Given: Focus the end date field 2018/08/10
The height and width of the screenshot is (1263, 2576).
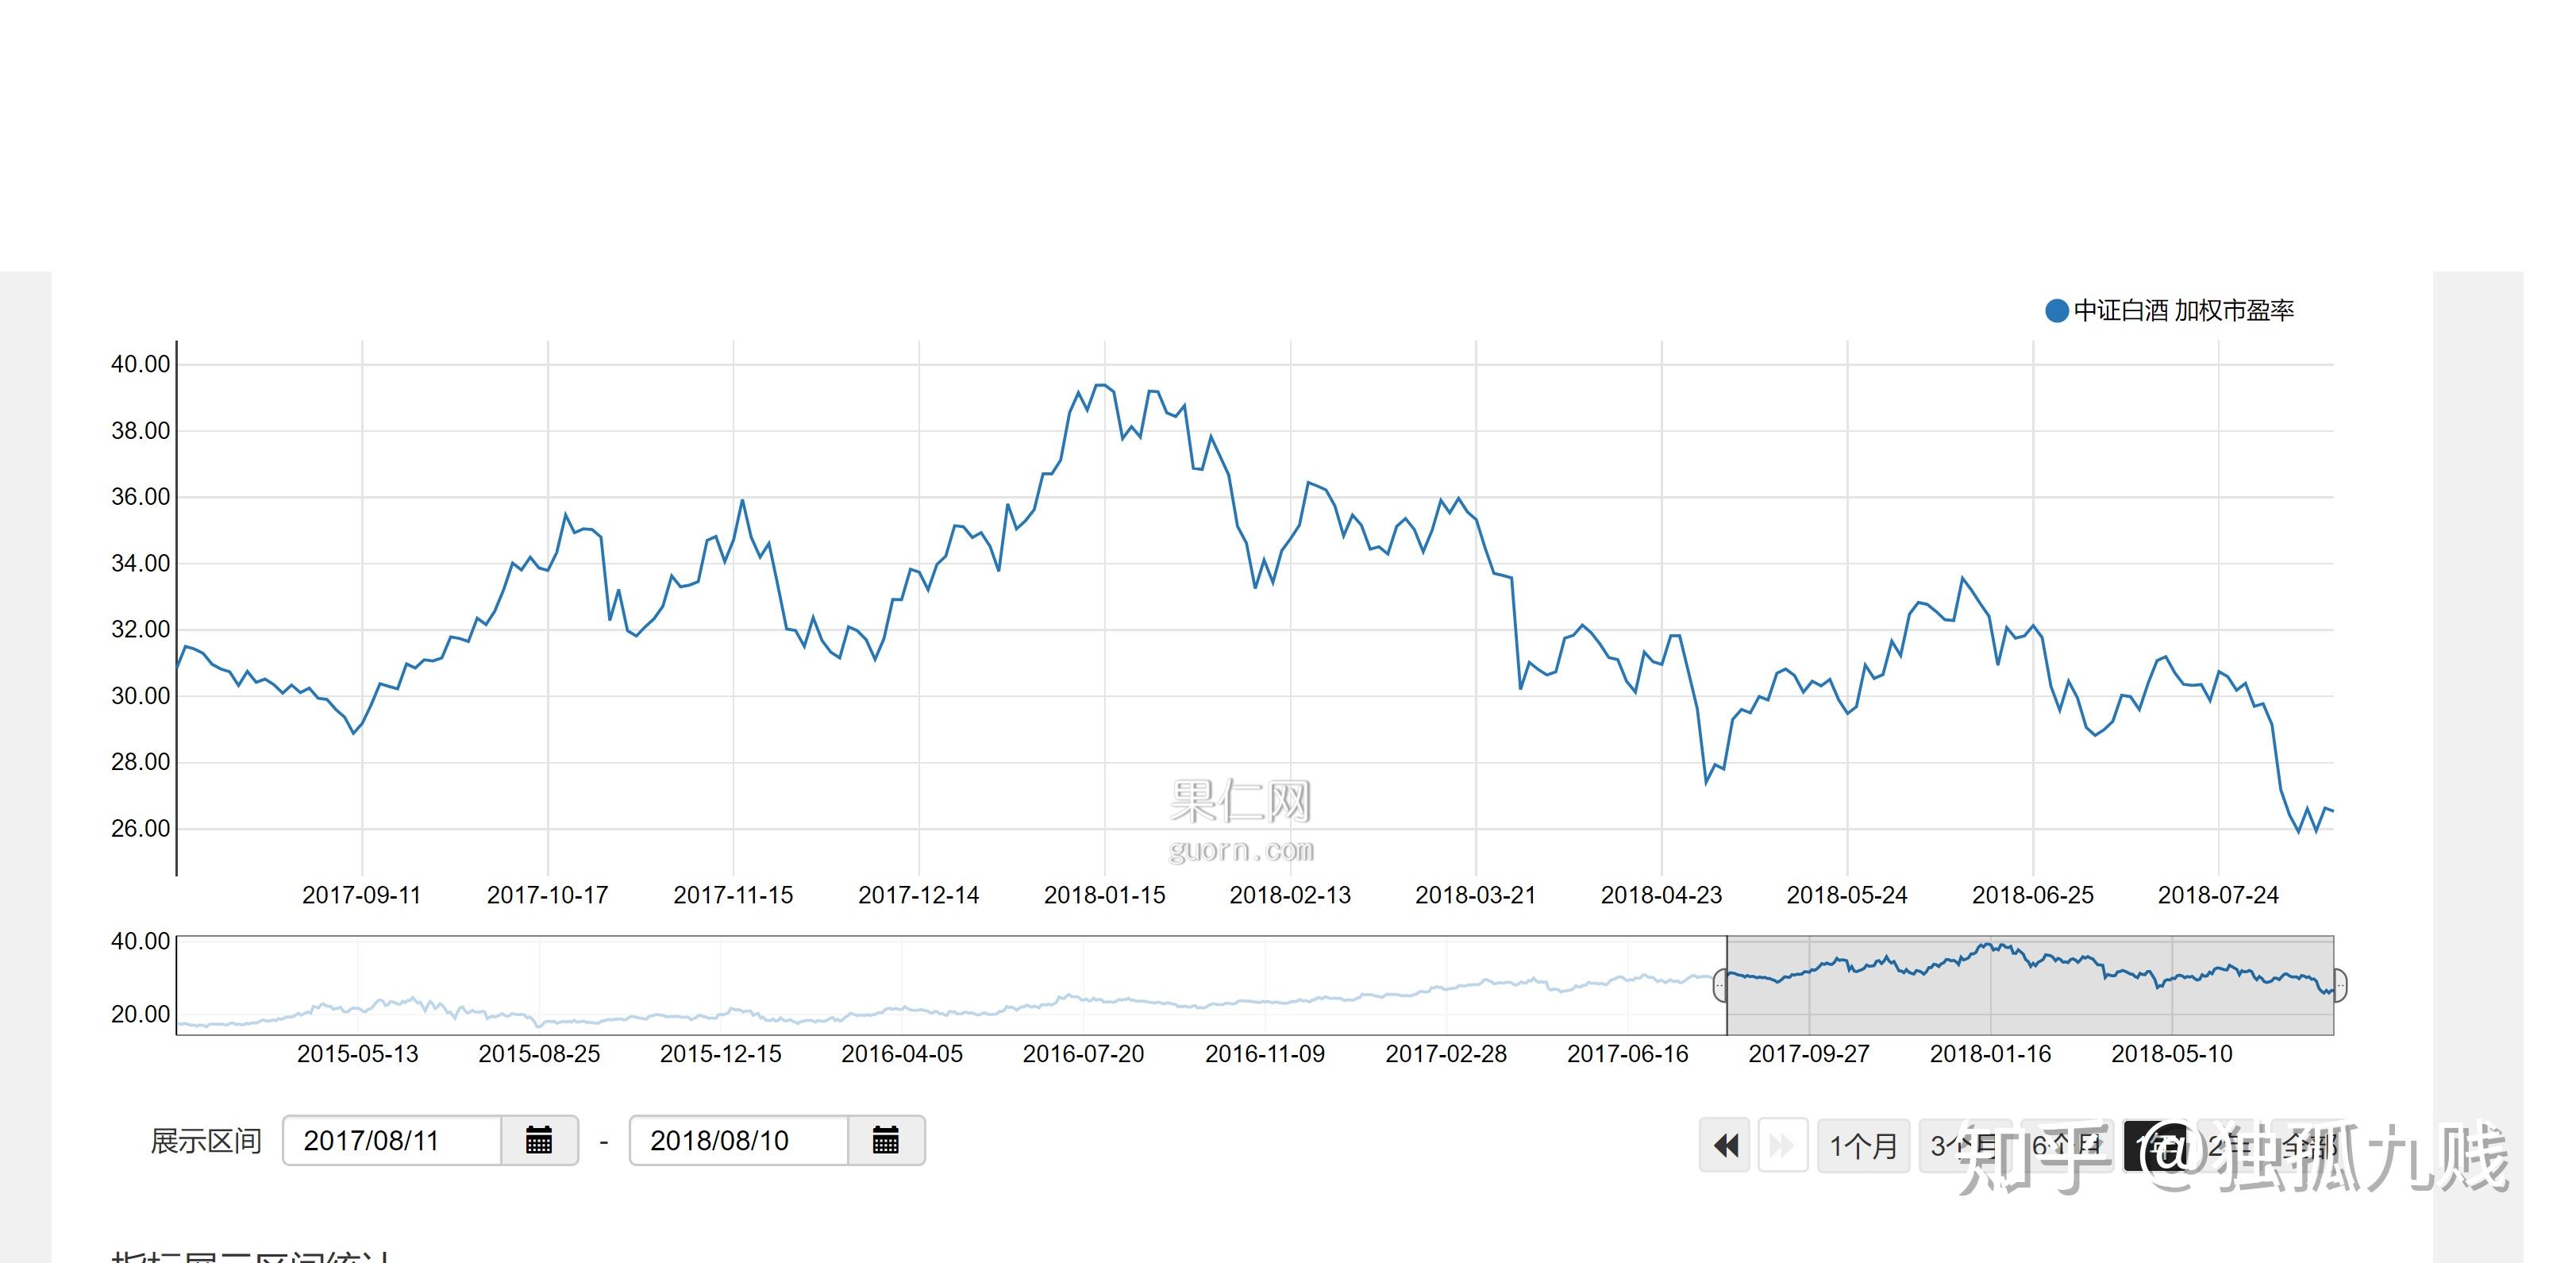Looking at the screenshot, I should [739, 1140].
